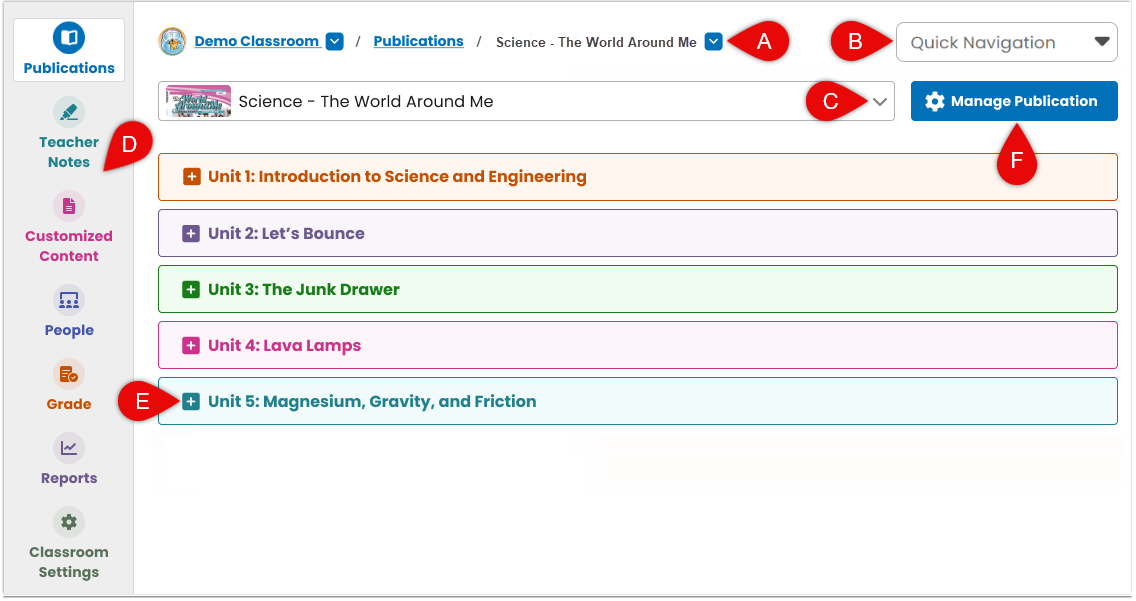
Task: Open the Quick Navigation dropdown
Action: point(1006,42)
